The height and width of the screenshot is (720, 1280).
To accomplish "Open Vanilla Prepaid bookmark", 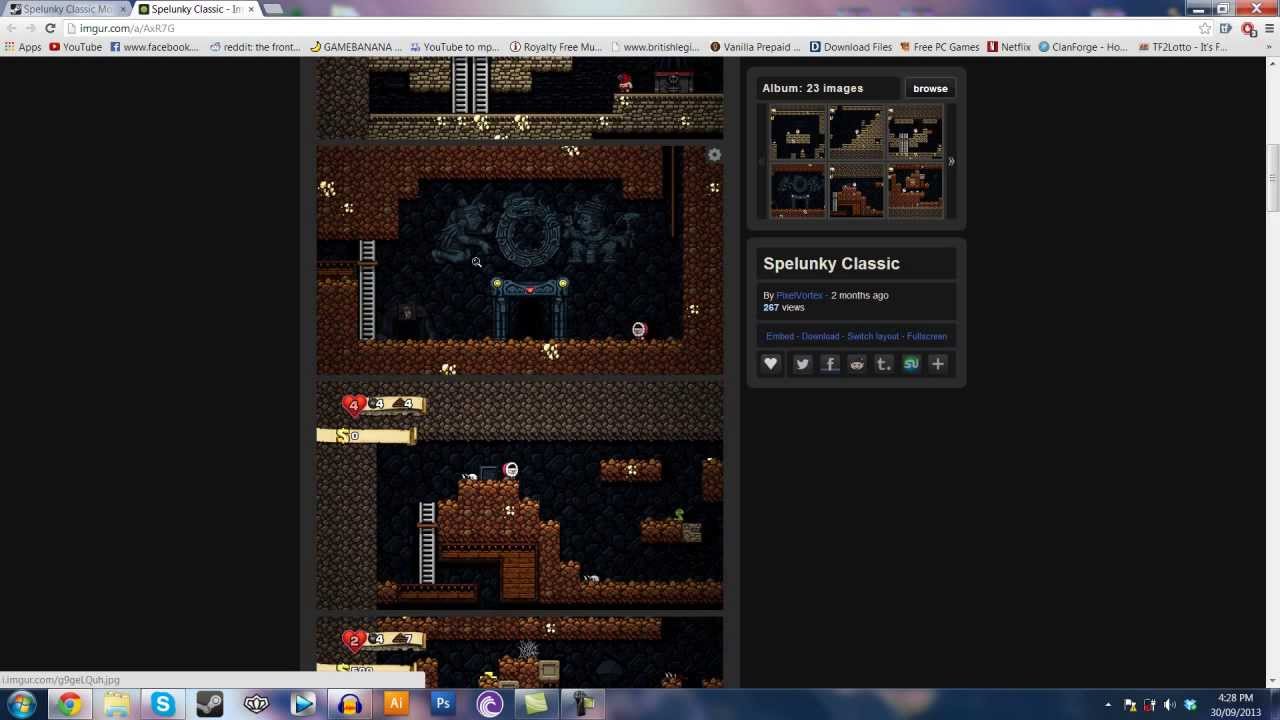I will click(756, 47).
